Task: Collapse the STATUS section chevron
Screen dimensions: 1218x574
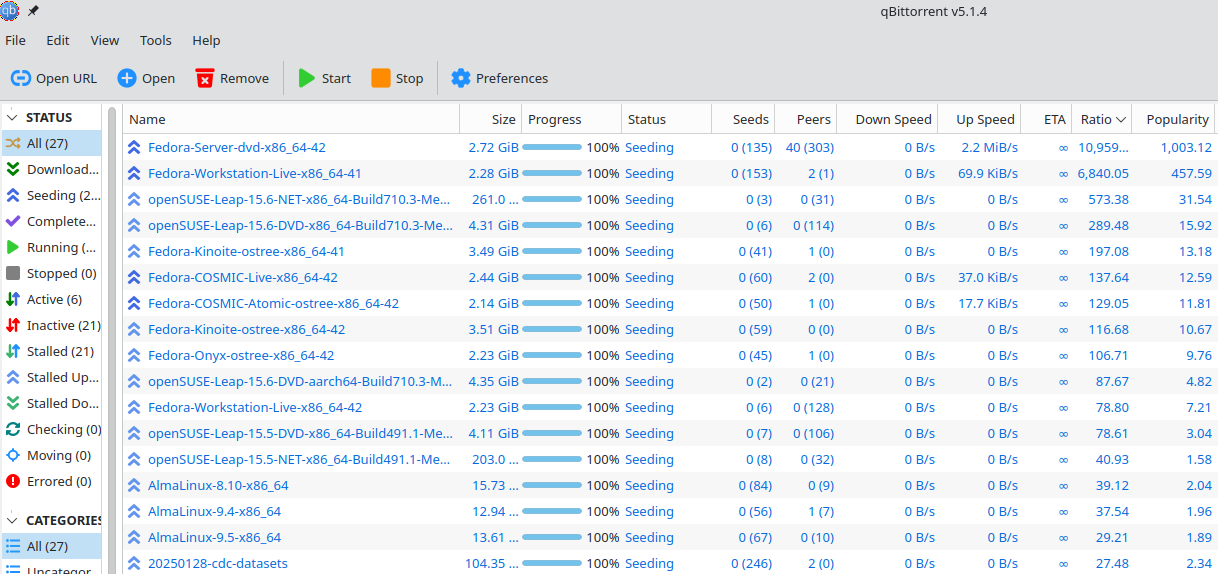Action: (12, 117)
